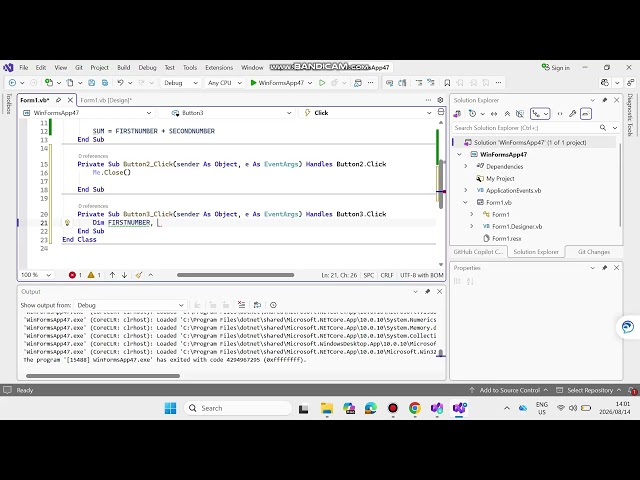The image size is (640, 480).
Task: Click the Live Share icon at top right
Action: [631, 83]
